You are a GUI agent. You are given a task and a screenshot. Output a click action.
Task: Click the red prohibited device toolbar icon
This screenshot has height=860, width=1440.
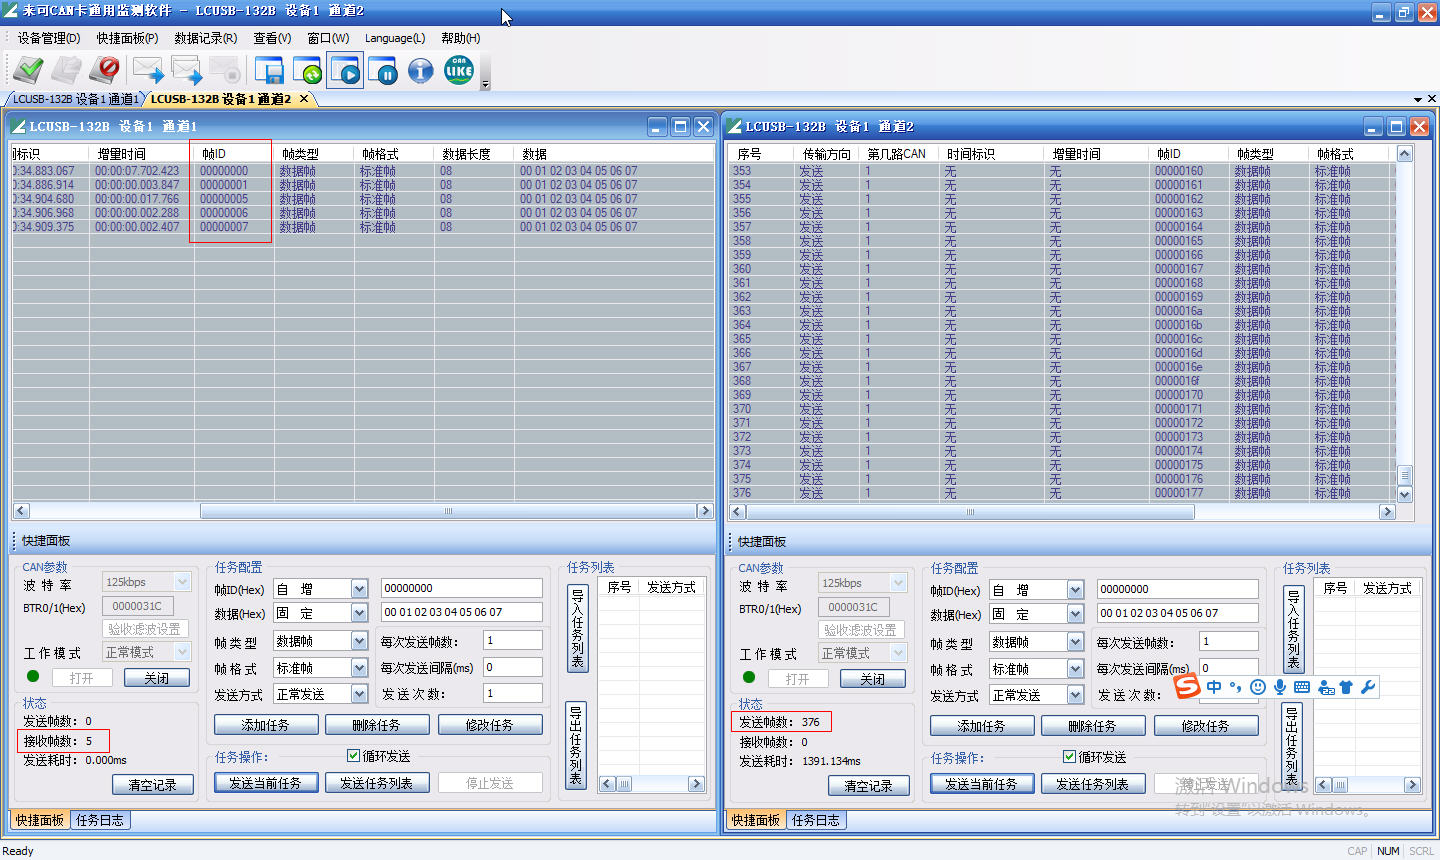(x=105, y=70)
